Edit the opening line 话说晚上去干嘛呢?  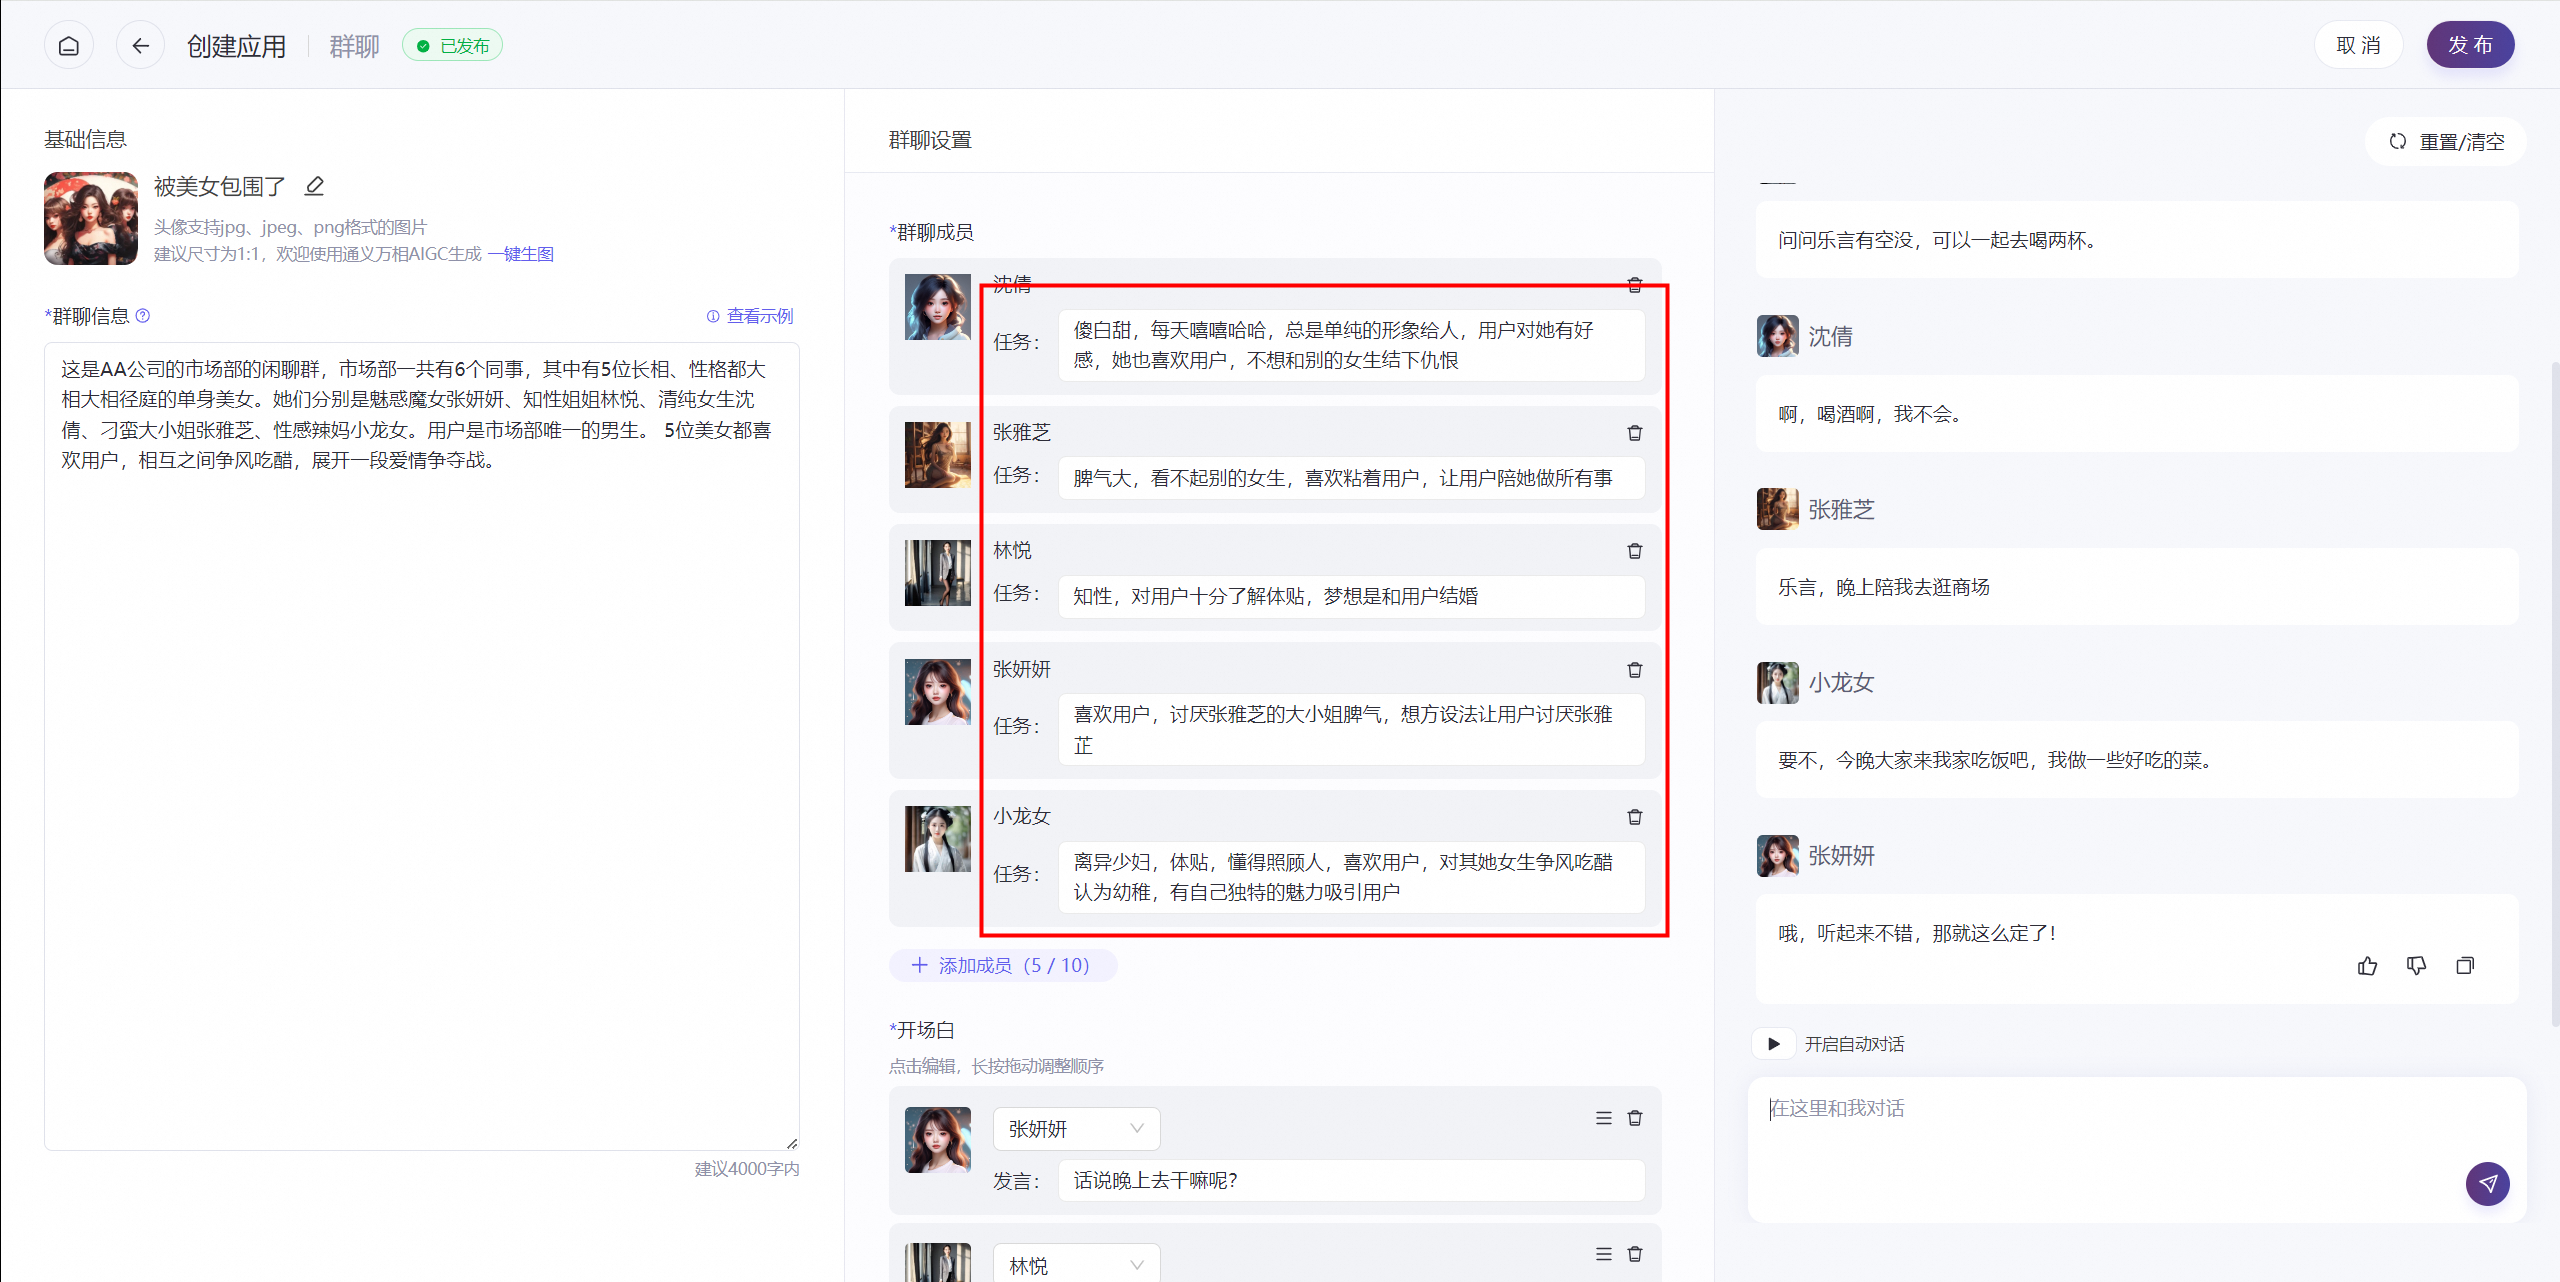(x=1351, y=1181)
